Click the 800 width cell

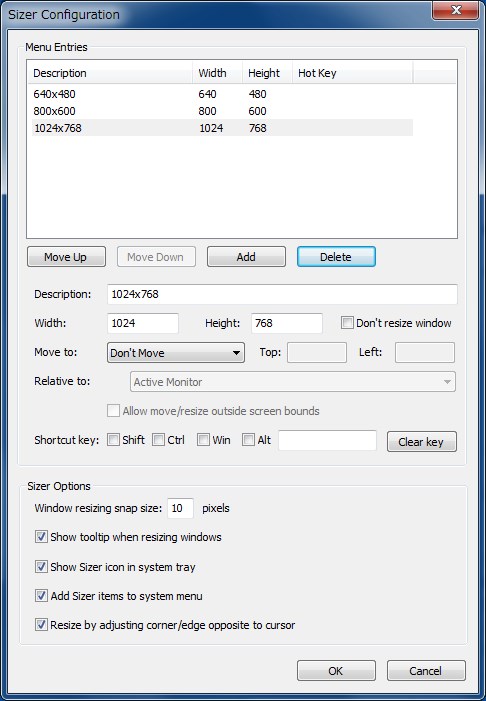click(207, 111)
